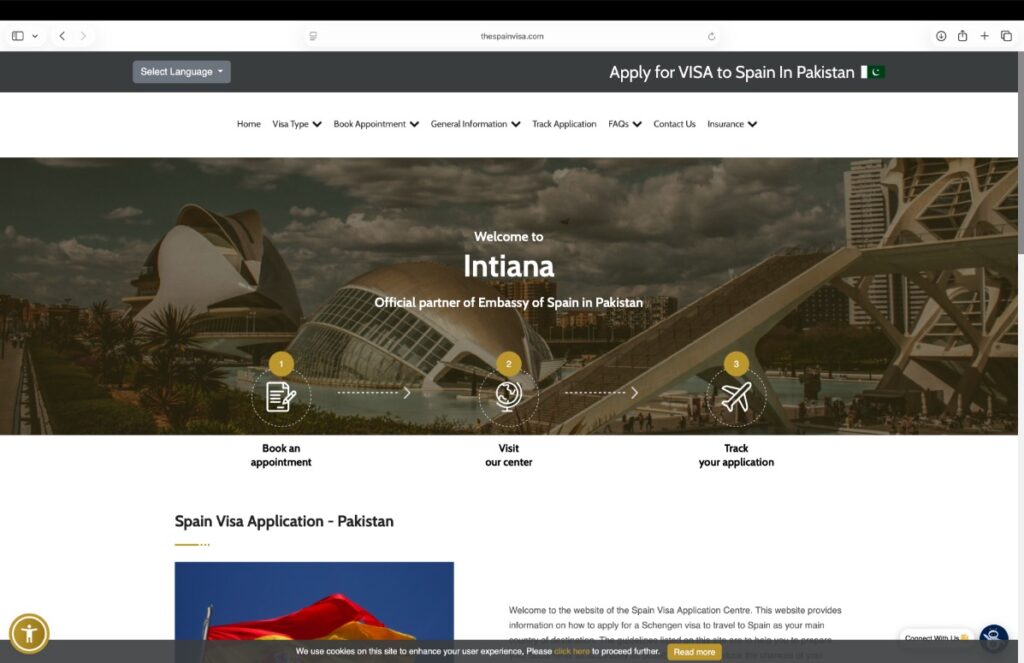Reload the page with the refresh icon
The height and width of the screenshot is (663, 1024).
coord(711,36)
